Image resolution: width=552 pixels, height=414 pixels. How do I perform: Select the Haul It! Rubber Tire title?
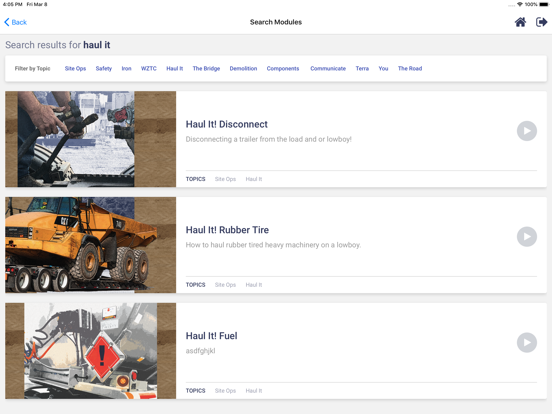pos(227,230)
